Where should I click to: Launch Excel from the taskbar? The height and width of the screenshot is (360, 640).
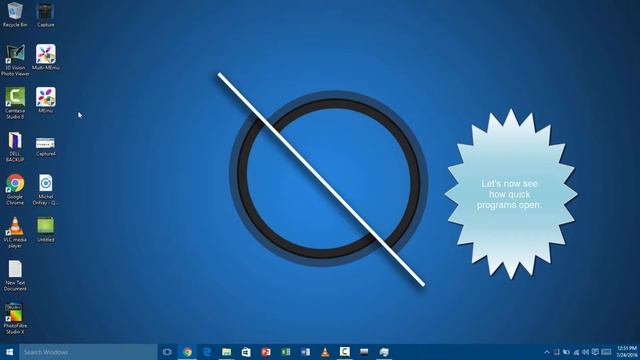tap(285, 352)
